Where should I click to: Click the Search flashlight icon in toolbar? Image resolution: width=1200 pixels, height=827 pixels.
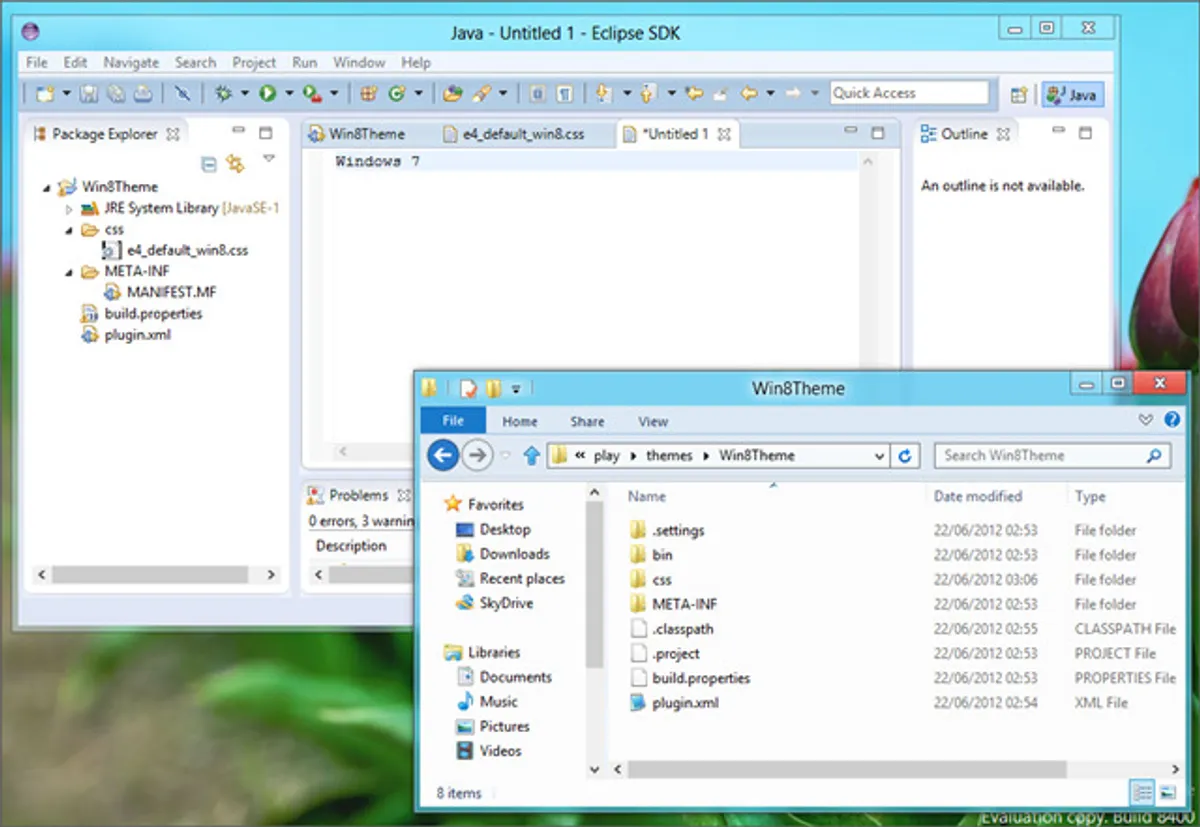coord(481,93)
